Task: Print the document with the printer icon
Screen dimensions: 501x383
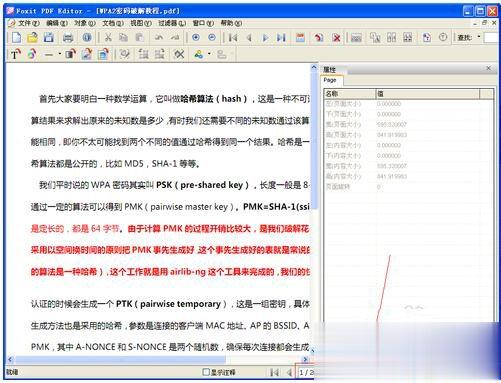Action: (68, 38)
